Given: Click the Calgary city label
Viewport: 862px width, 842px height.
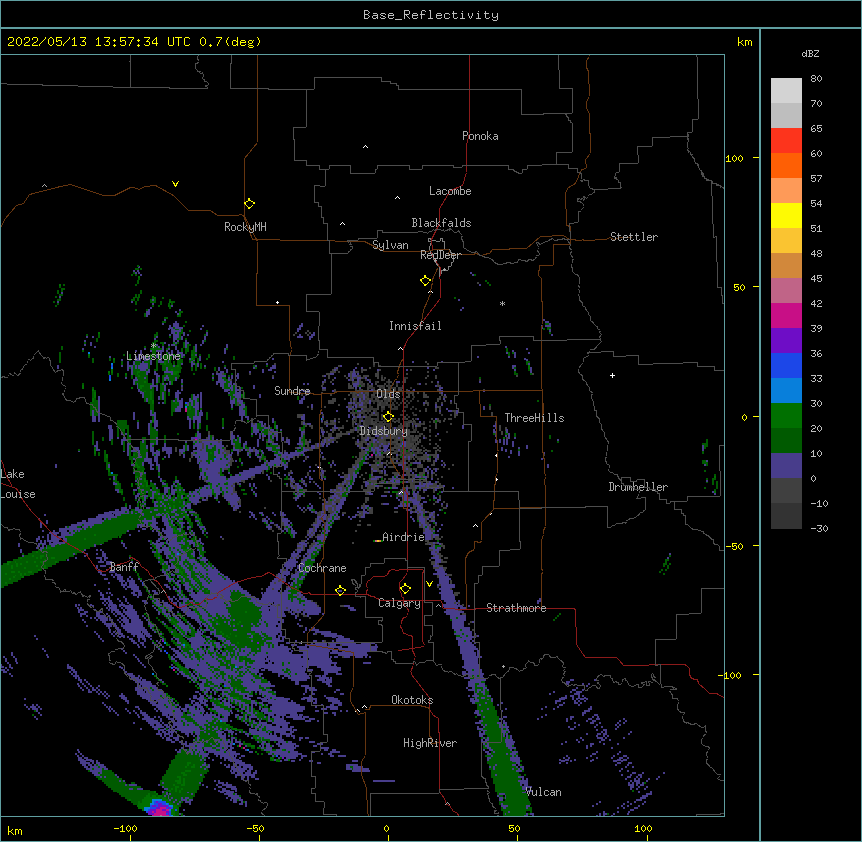Looking at the screenshot, I should [399, 603].
